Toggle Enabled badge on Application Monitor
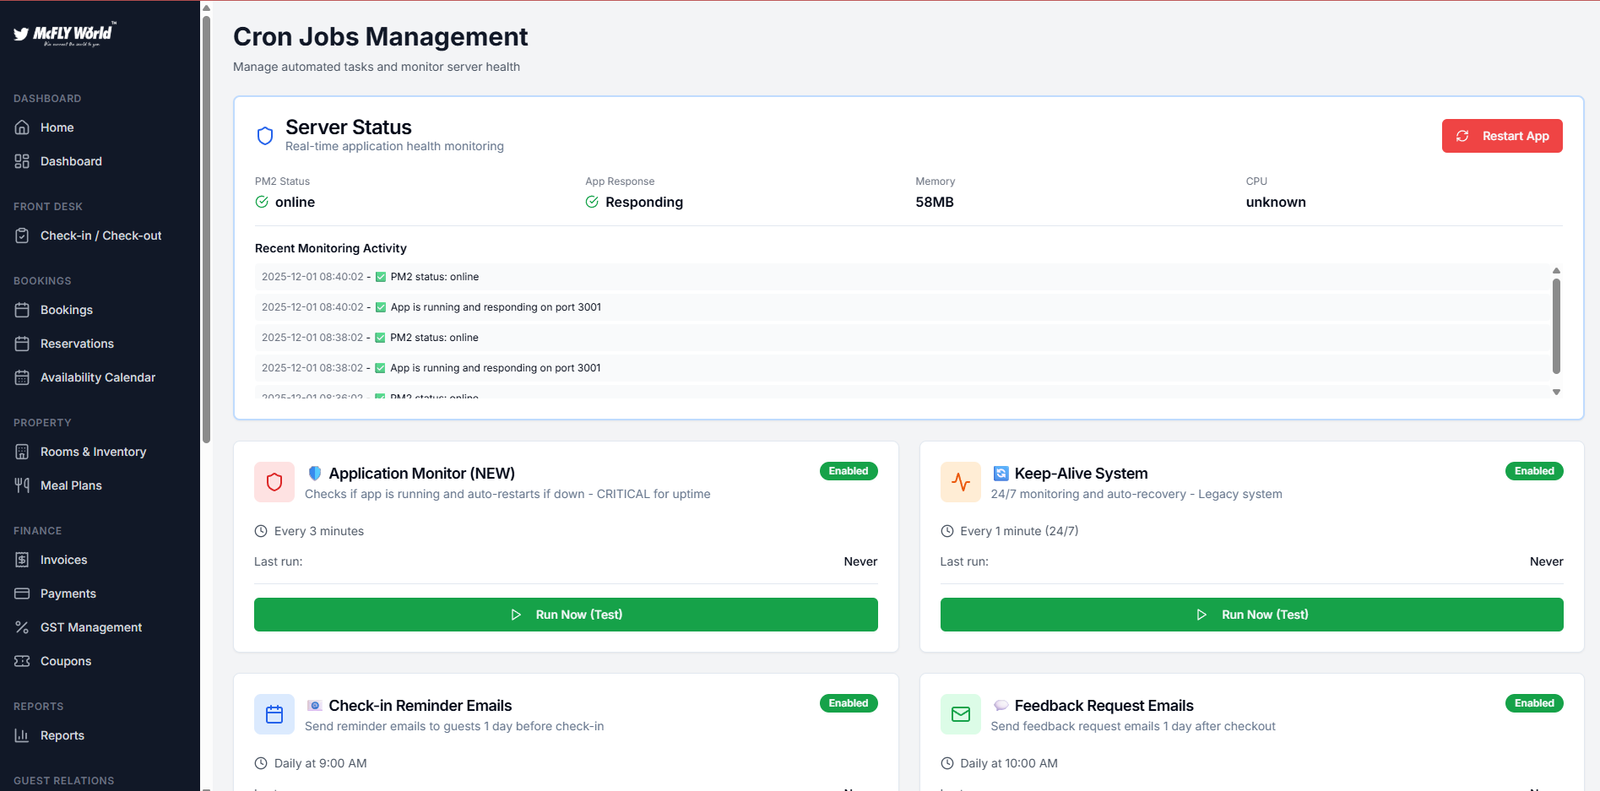Screen dimensions: 1600x791 click(x=848, y=471)
